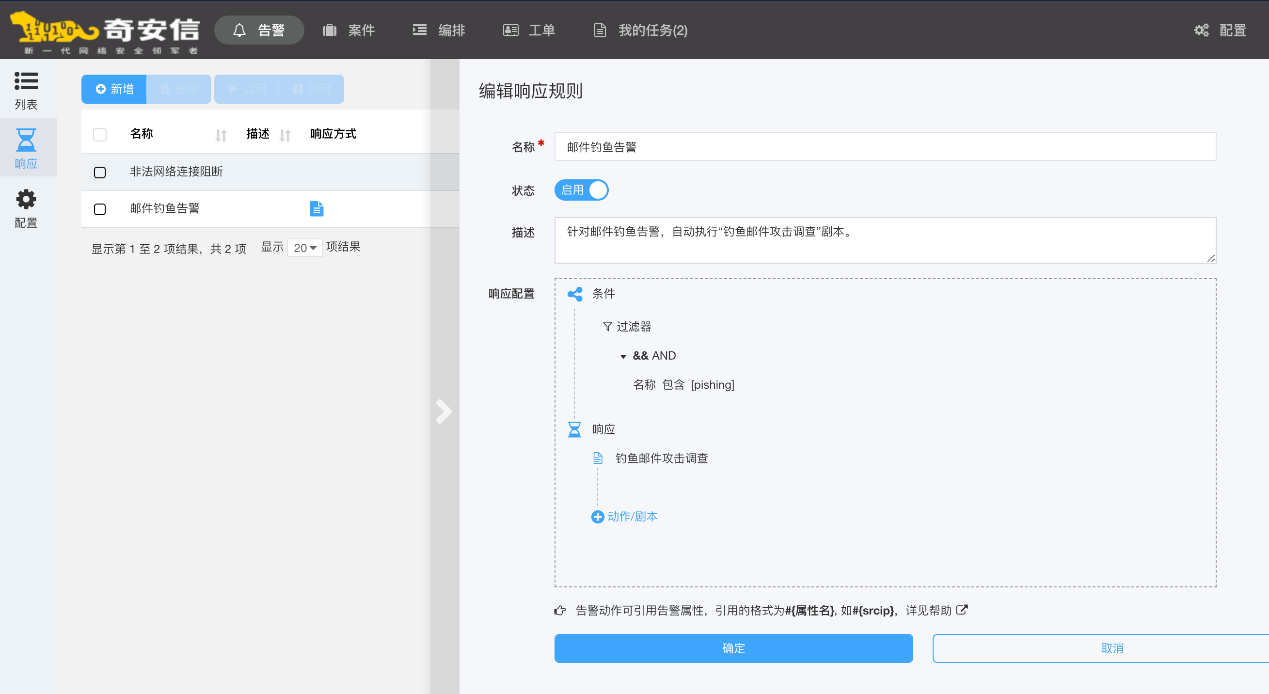The height and width of the screenshot is (694, 1269).
Task: Click the disabled 删除 (delete) button
Action: pos(179,89)
